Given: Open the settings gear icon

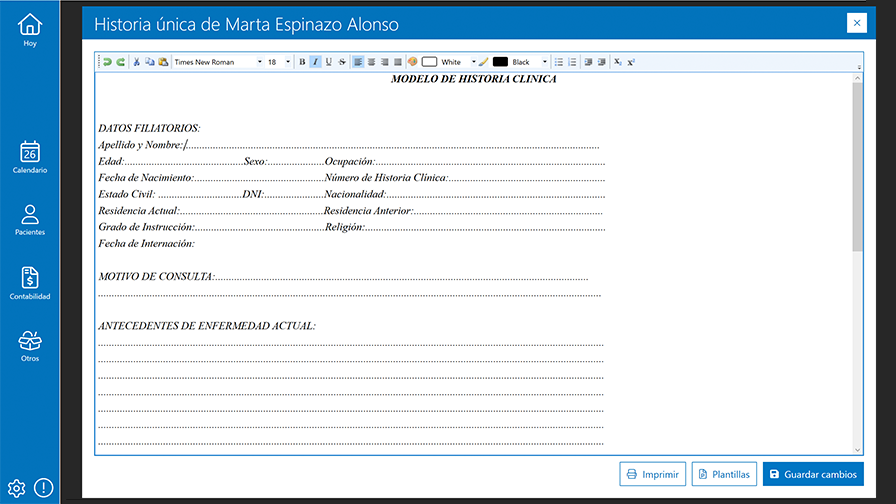Looking at the screenshot, I should click(x=16, y=488).
